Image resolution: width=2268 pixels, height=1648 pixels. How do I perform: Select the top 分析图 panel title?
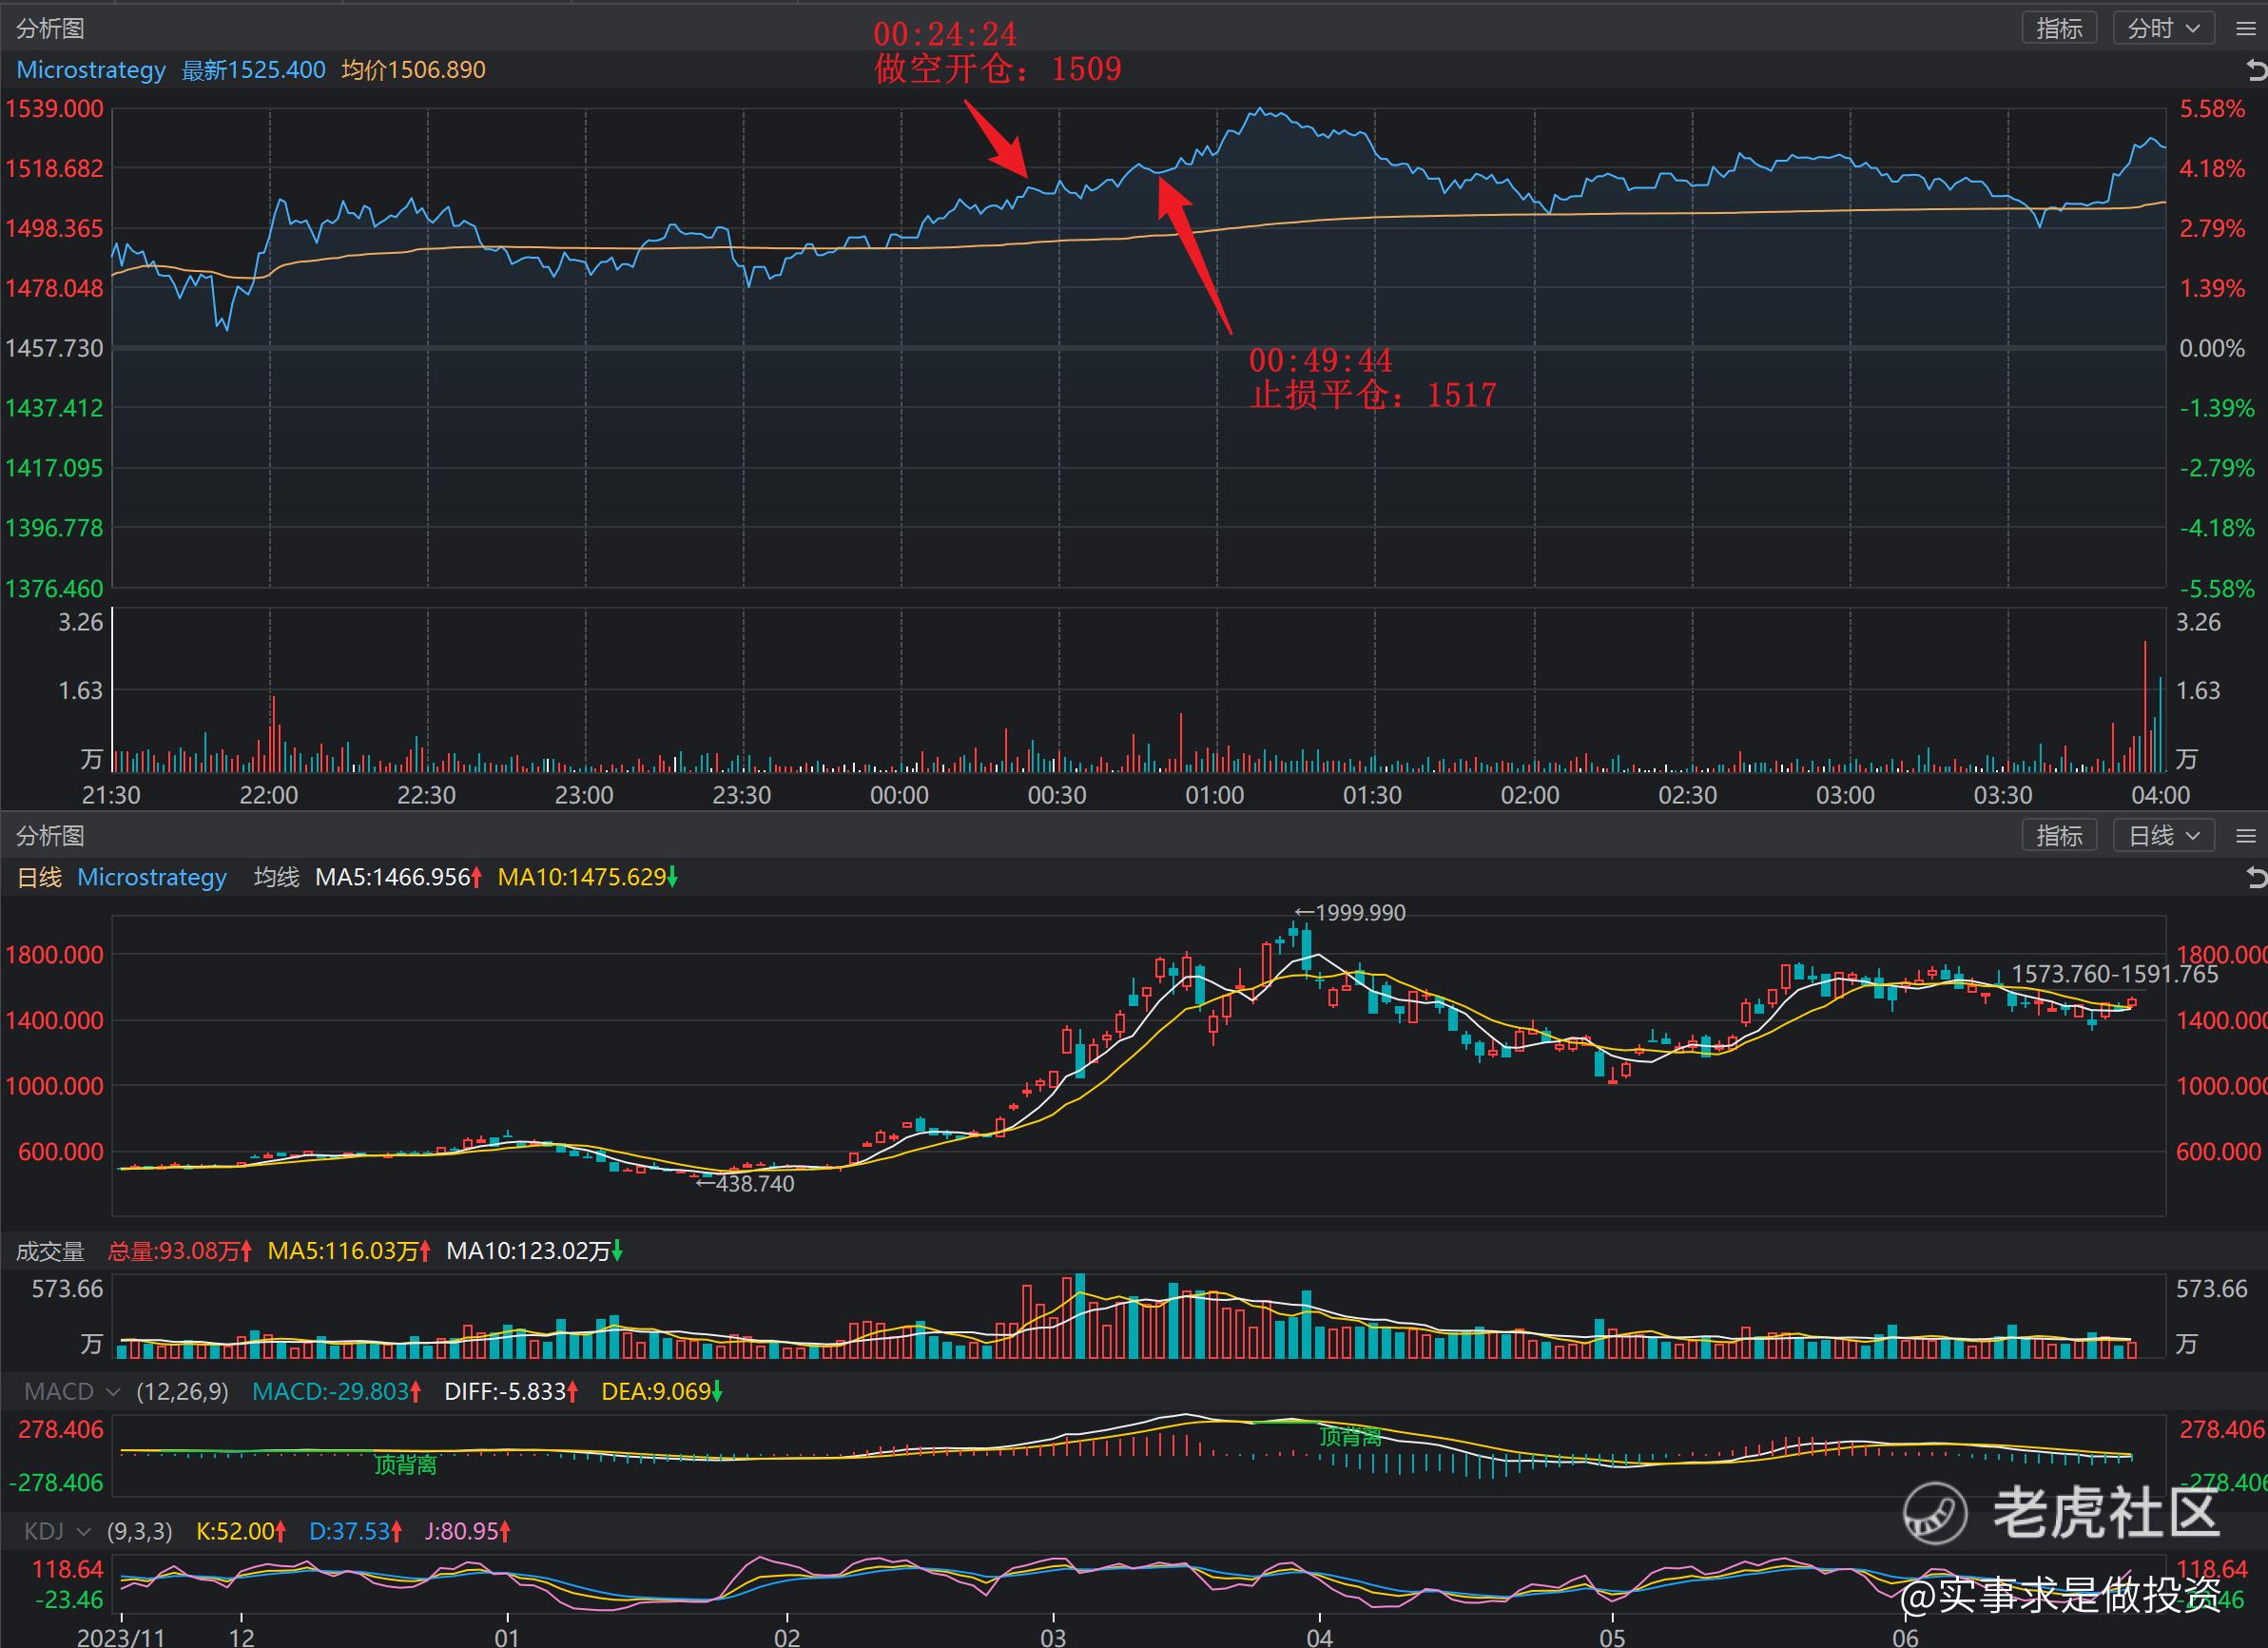click(50, 28)
